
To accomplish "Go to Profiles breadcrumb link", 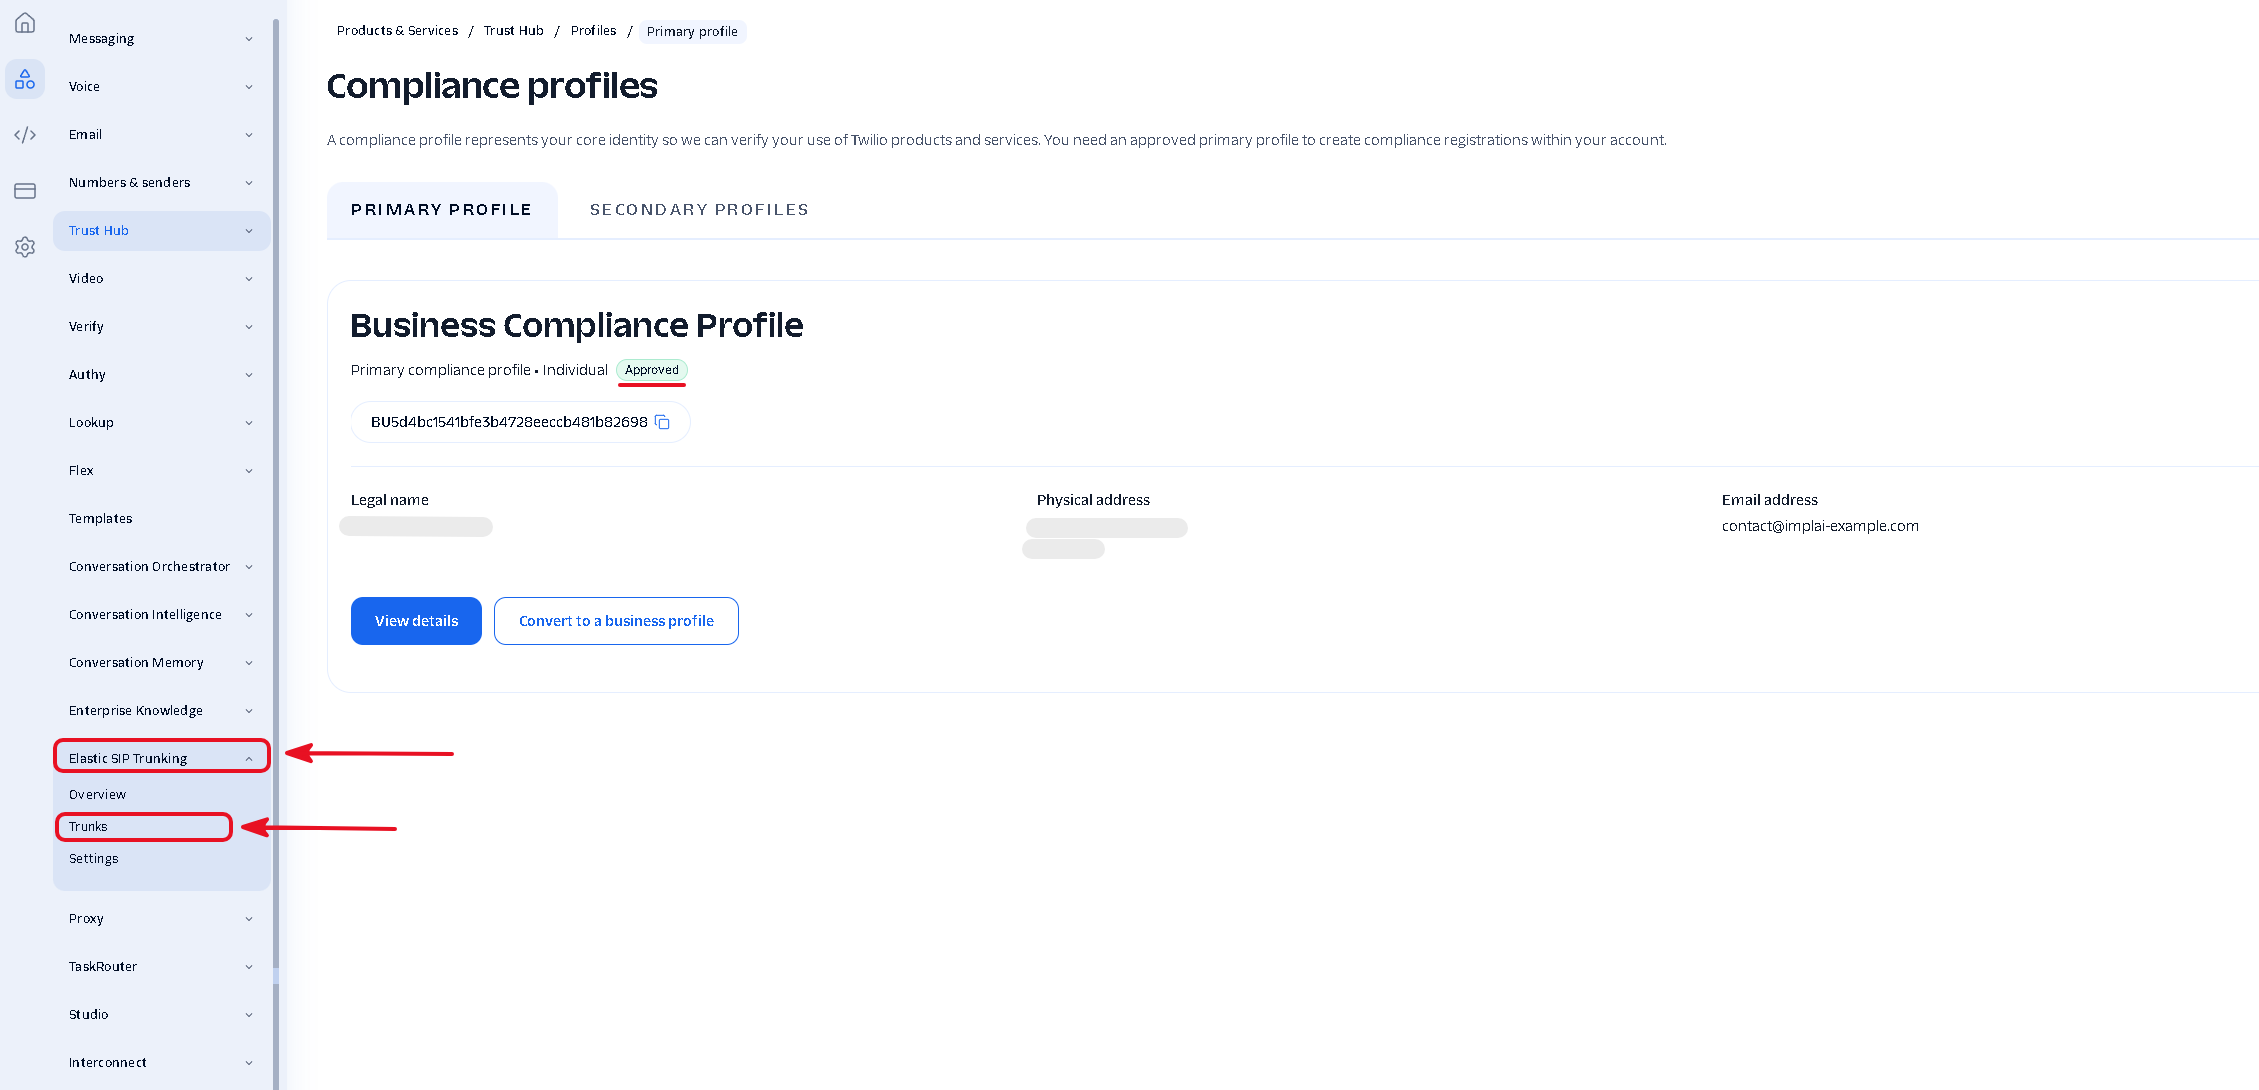I will pyautogui.click(x=593, y=31).
